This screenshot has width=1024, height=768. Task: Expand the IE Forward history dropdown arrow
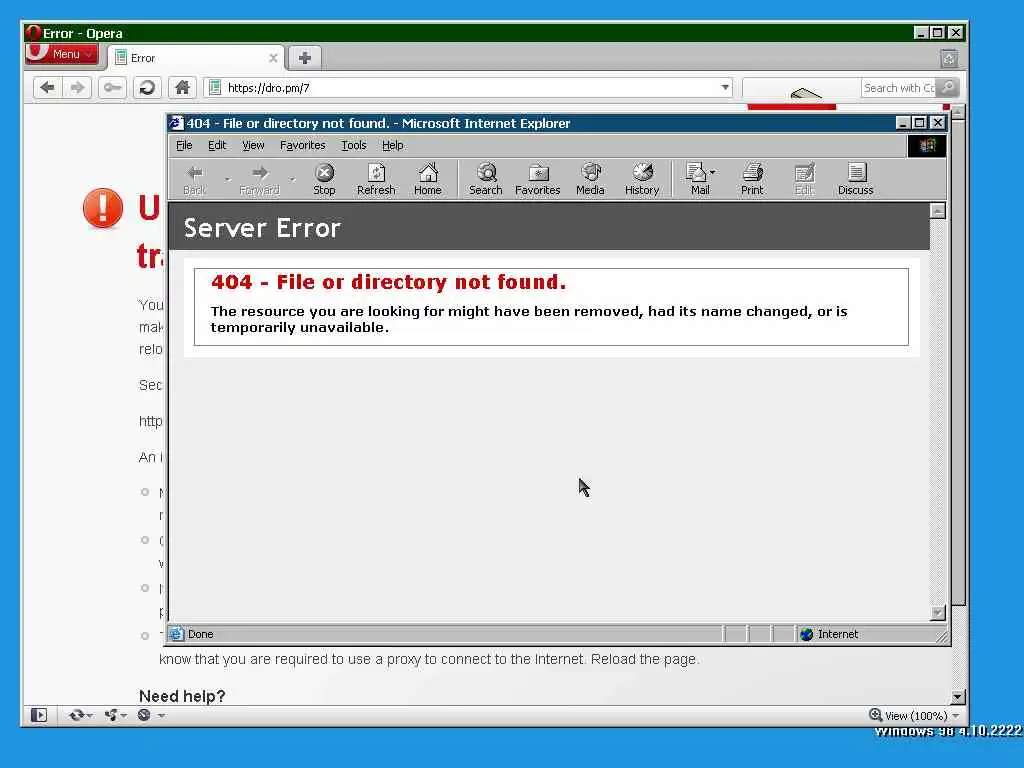tap(293, 179)
